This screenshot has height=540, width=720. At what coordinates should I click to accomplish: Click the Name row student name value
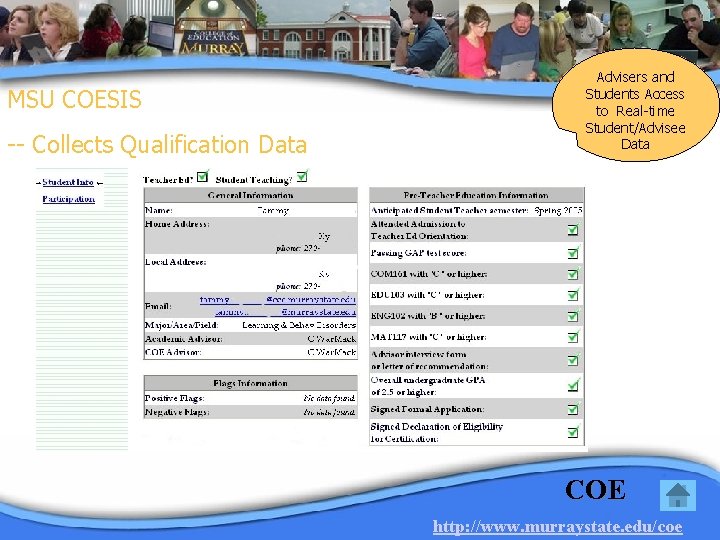[x=273, y=210]
